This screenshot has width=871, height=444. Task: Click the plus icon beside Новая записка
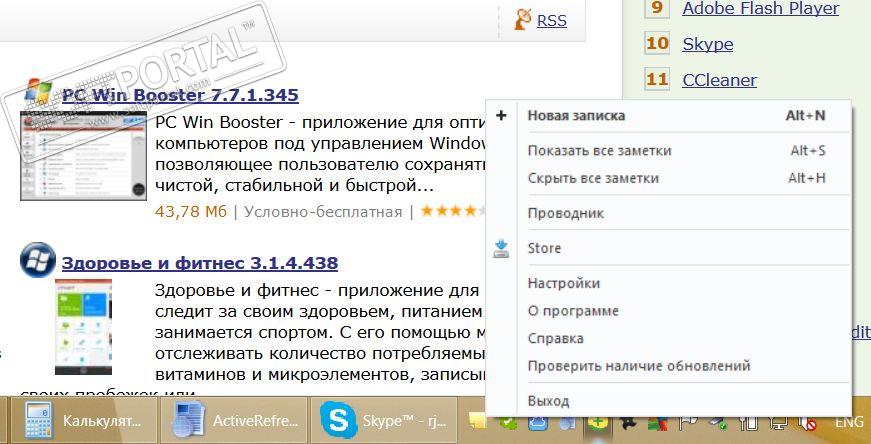501,116
